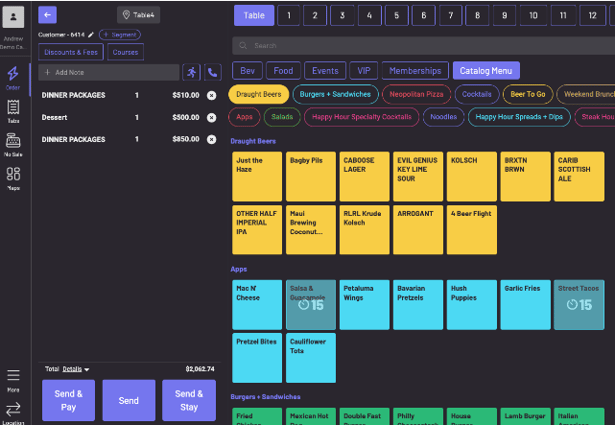The height and width of the screenshot is (425, 615).
Task: Click the back arrow button
Action: tap(49, 15)
